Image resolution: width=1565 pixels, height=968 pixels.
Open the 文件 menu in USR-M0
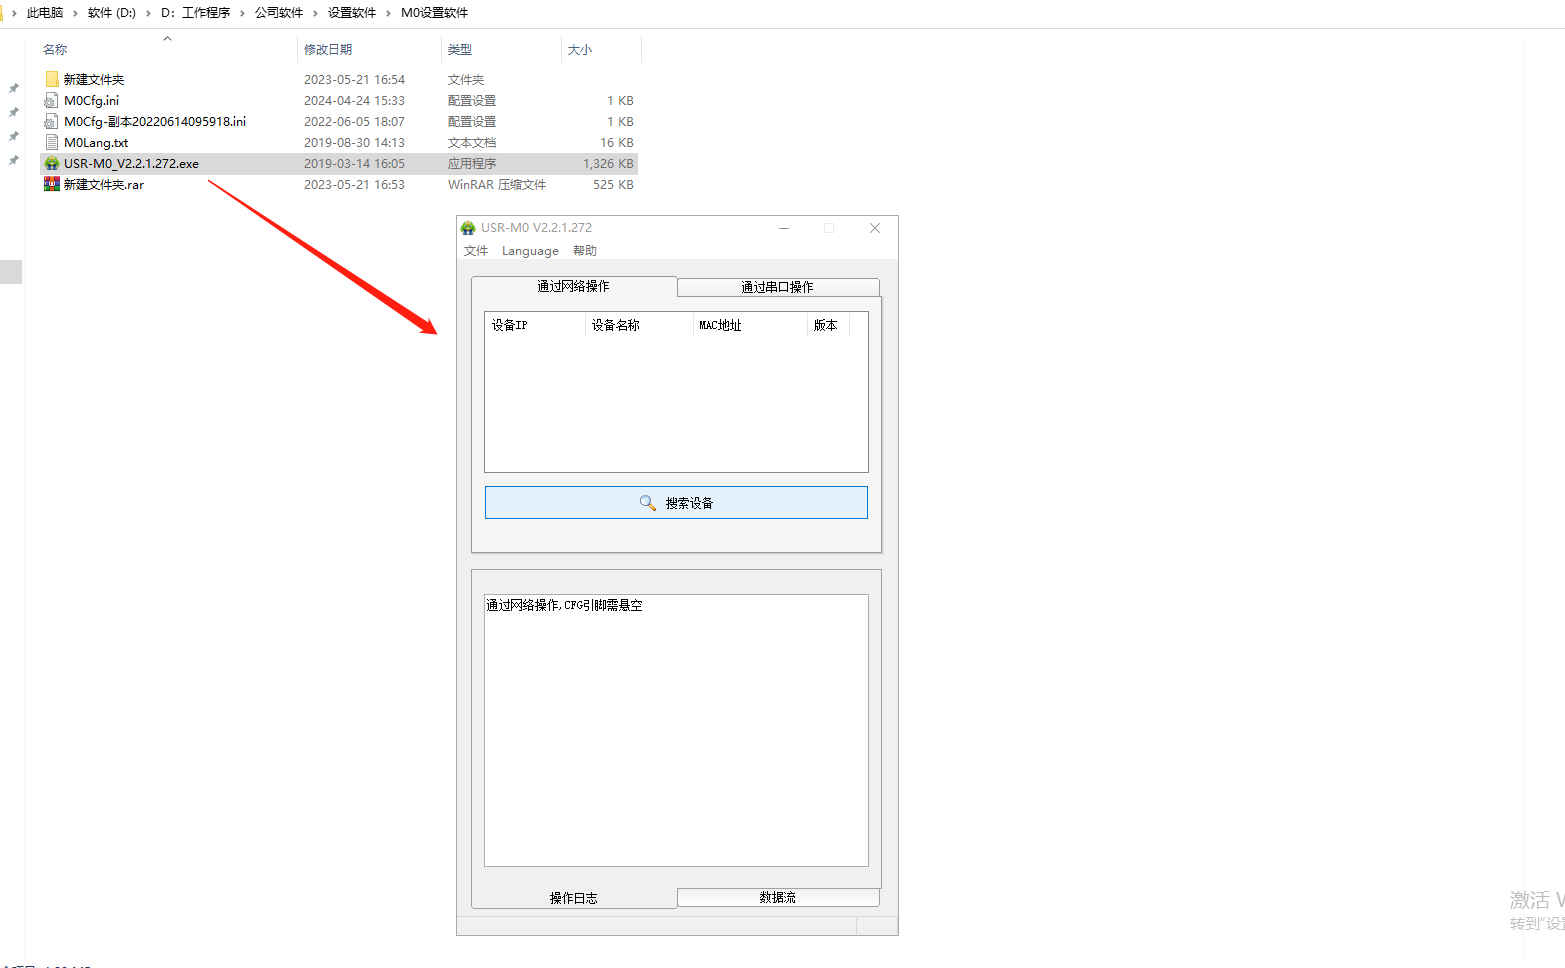tap(476, 251)
